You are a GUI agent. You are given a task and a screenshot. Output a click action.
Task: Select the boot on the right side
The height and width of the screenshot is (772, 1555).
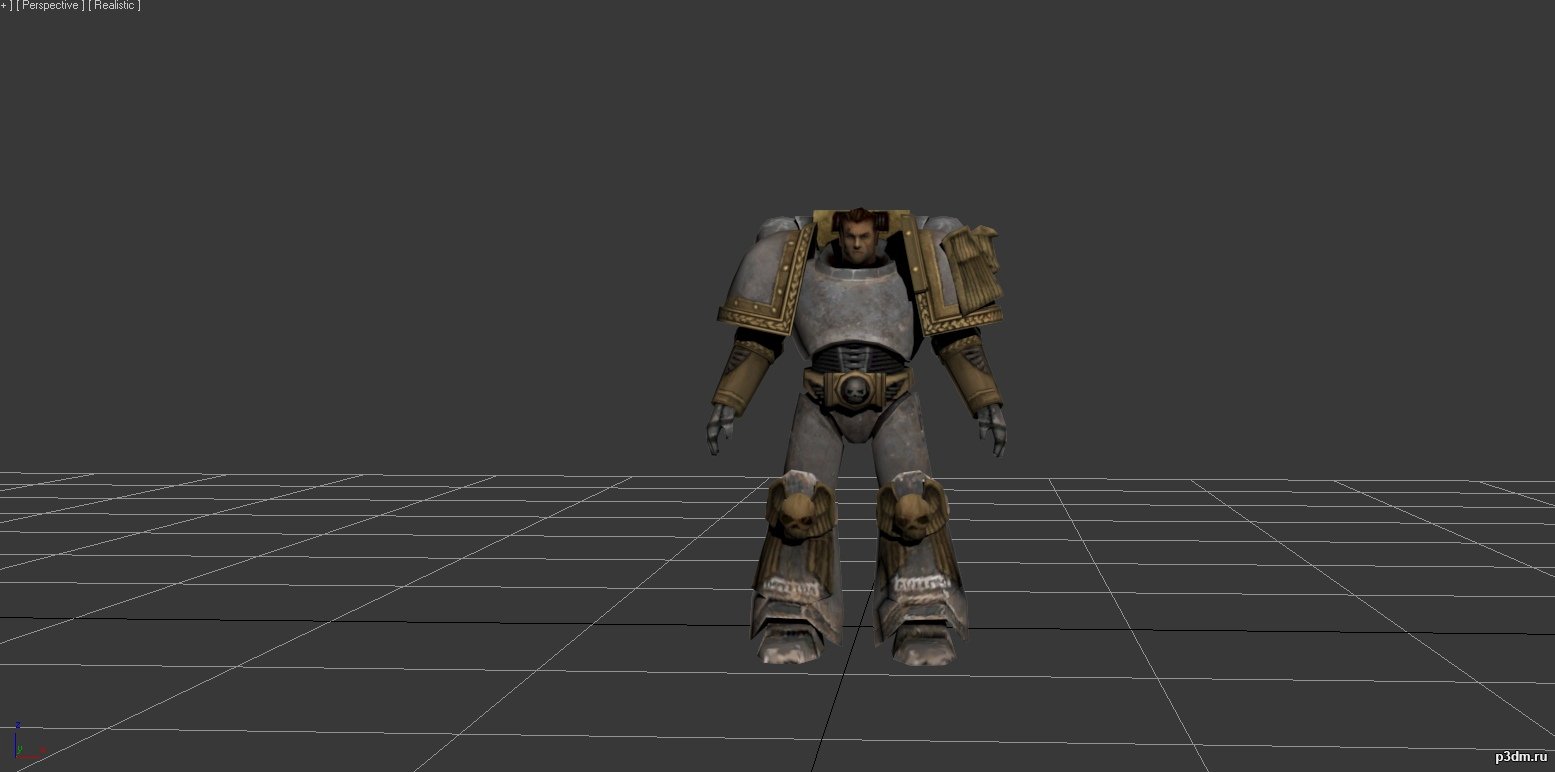tap(920, 630)
